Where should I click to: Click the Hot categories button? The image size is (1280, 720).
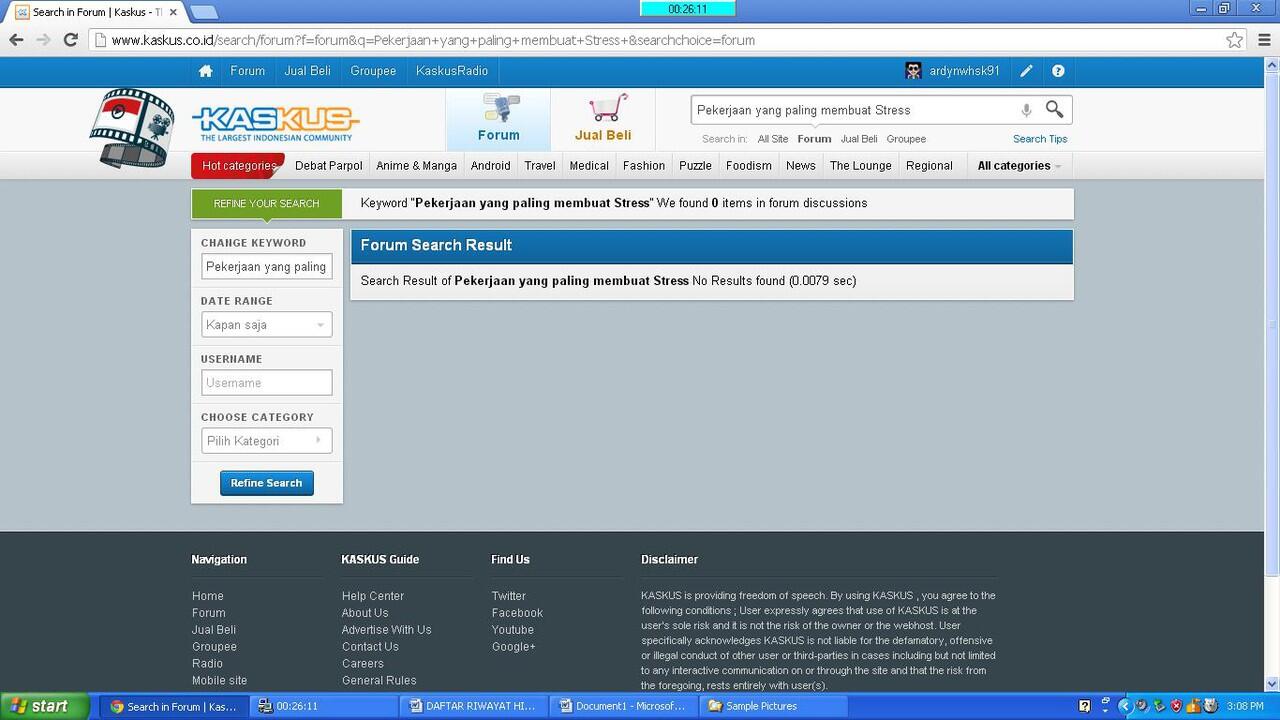click(x=238, y=166)
